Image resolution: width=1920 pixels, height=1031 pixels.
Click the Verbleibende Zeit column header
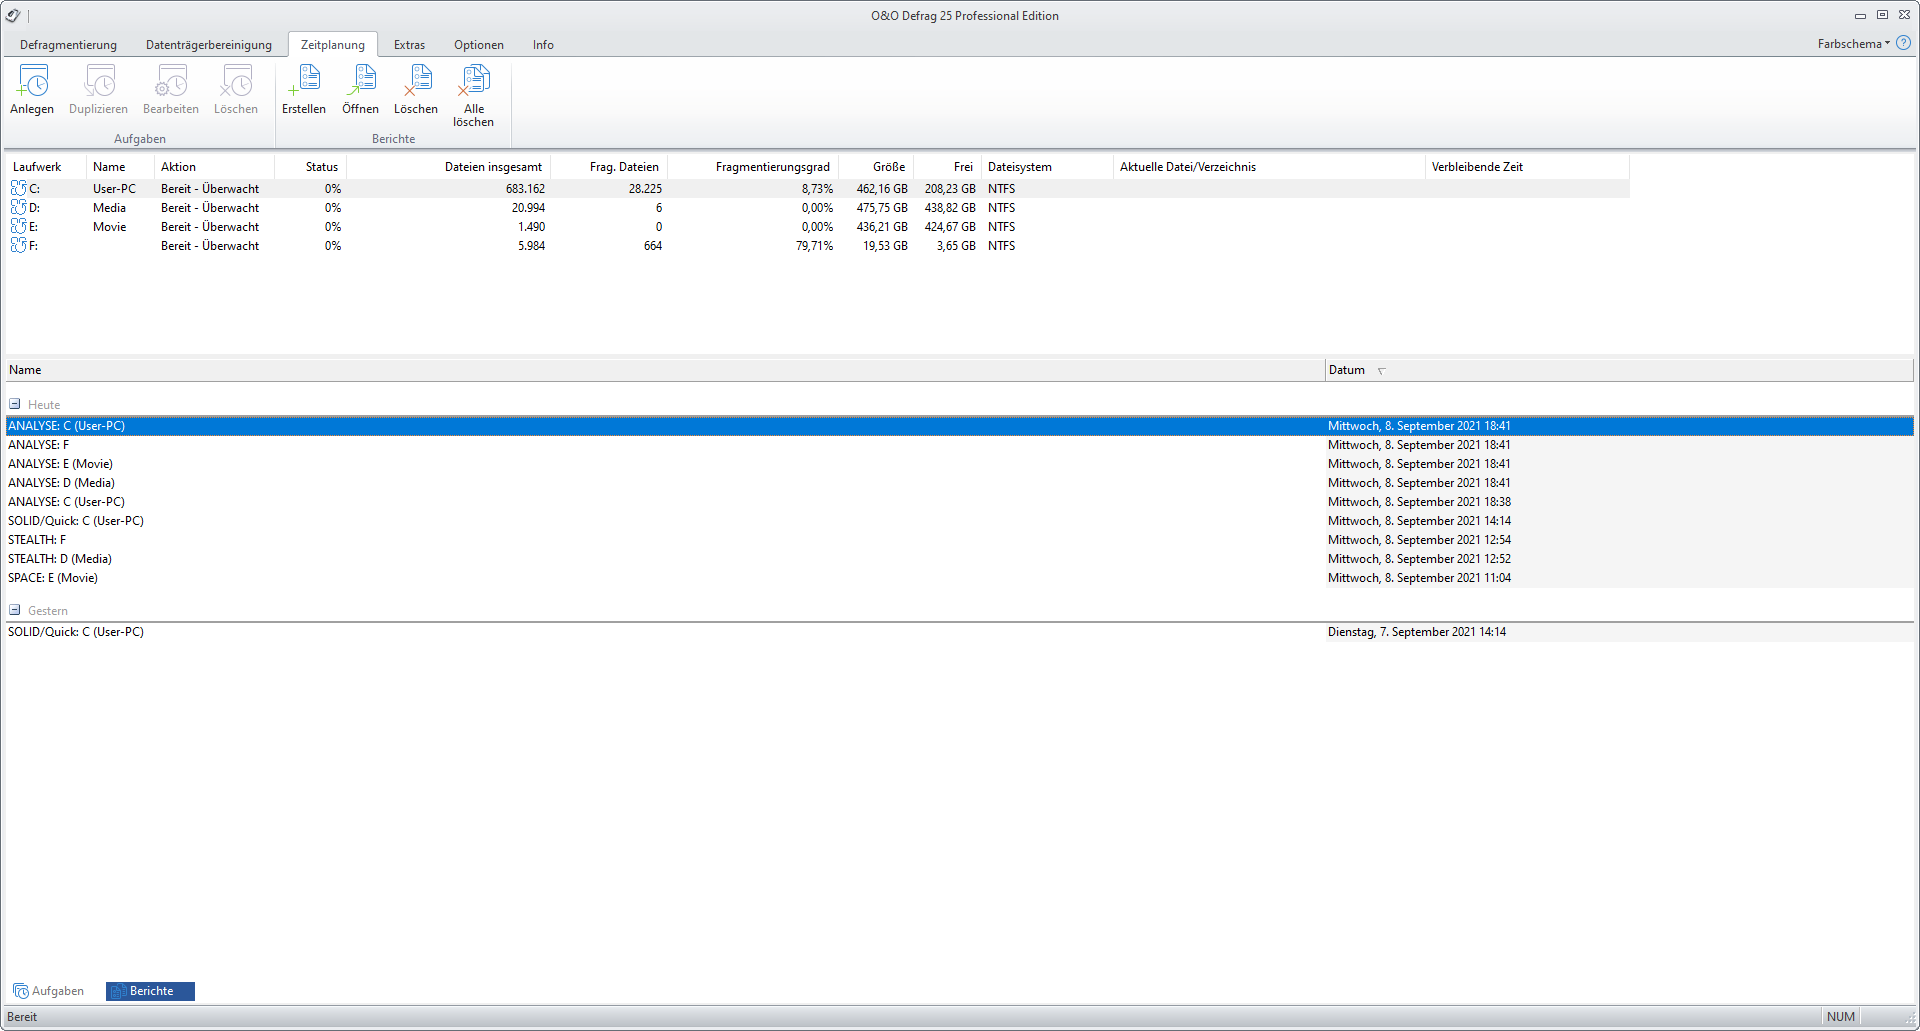click(1527, 167)
